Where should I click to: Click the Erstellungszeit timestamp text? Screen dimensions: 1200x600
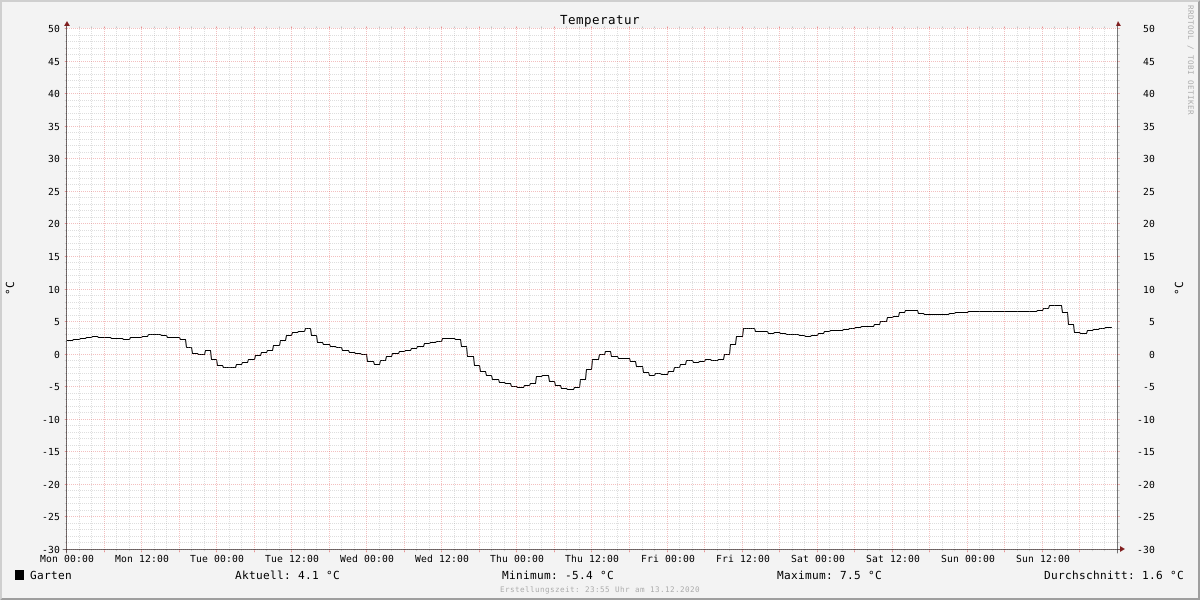[x=600, y=590]
